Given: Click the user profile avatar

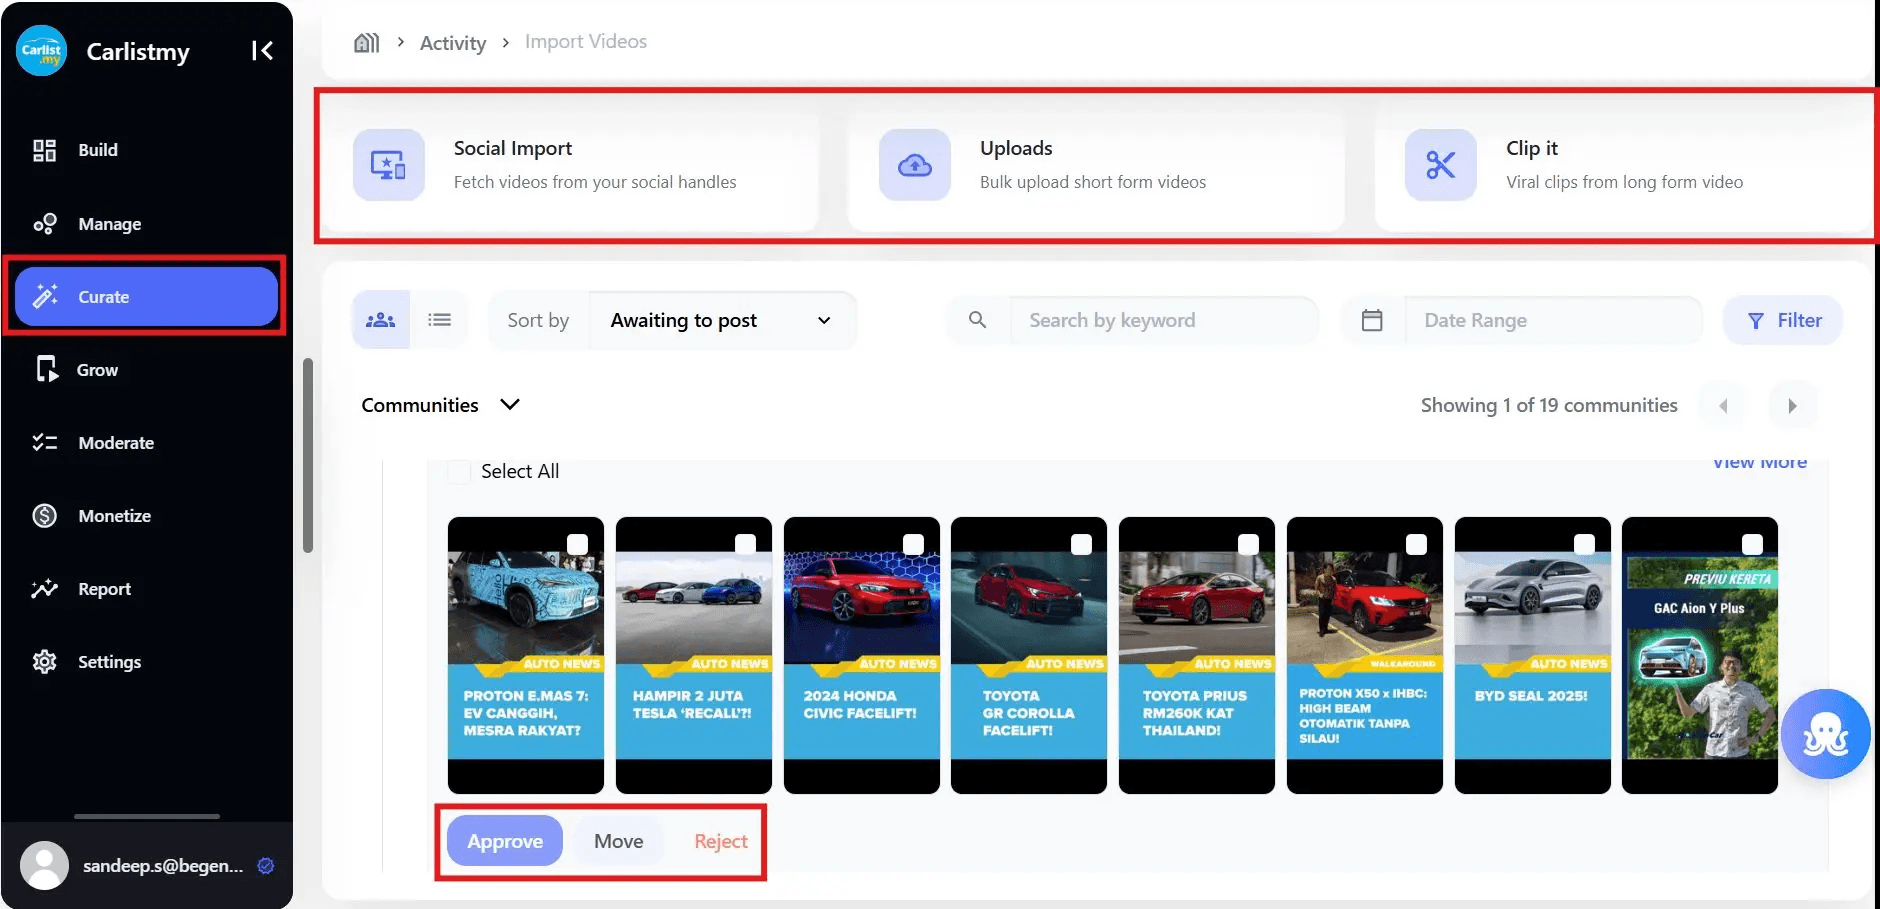Looking at the screenshot, I should click(x=44, y=865).
